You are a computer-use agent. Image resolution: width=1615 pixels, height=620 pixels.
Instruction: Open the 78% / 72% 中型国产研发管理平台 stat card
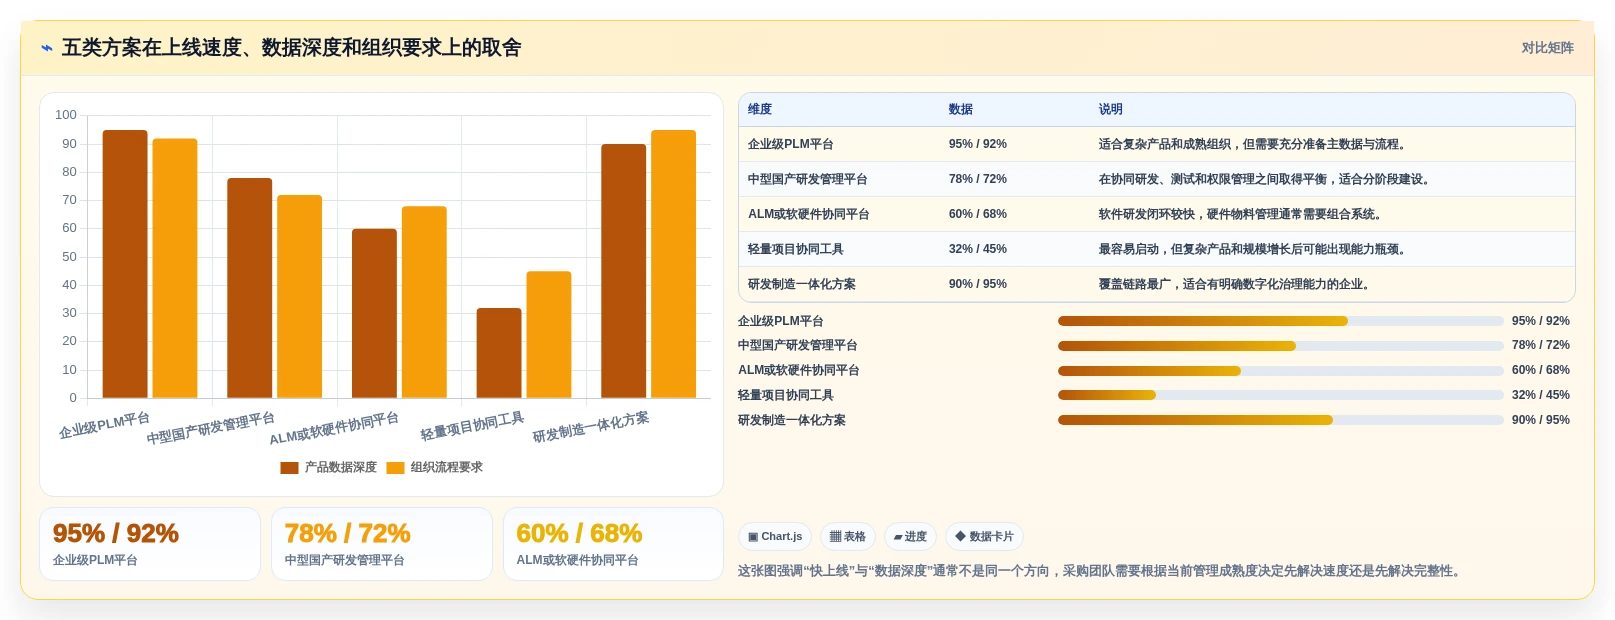(x=382, y=544)
